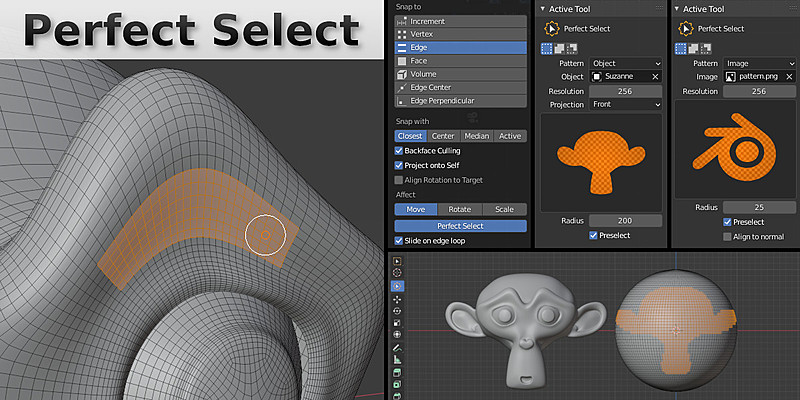Screen dimensions: 800x400
Task: Click the monkey silhouette pattern preview
Action: click(602, 163)
